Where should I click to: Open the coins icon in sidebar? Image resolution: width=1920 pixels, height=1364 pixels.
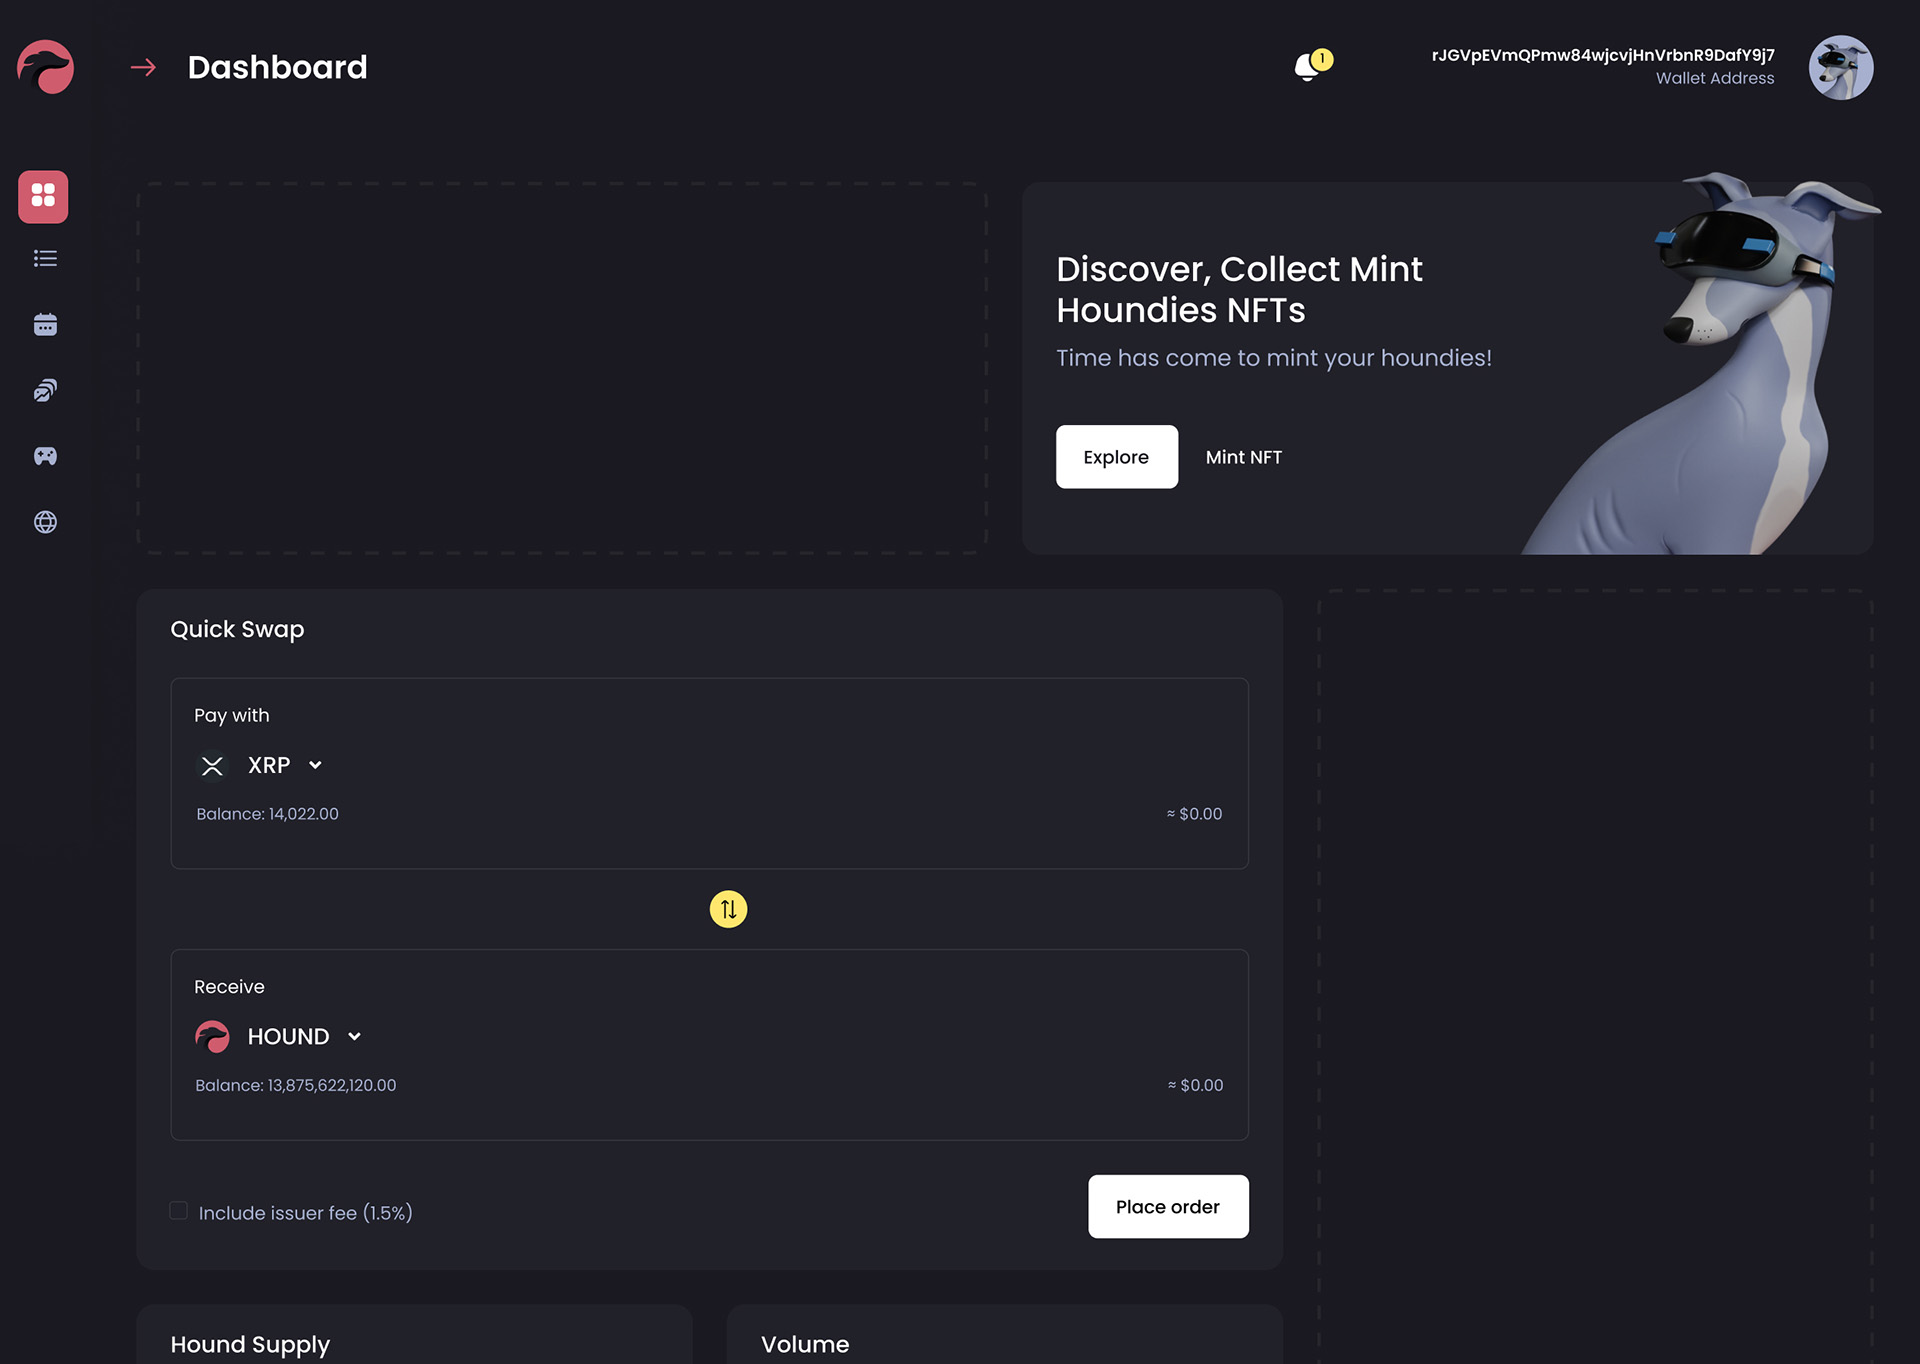click(x=45, y=390)
